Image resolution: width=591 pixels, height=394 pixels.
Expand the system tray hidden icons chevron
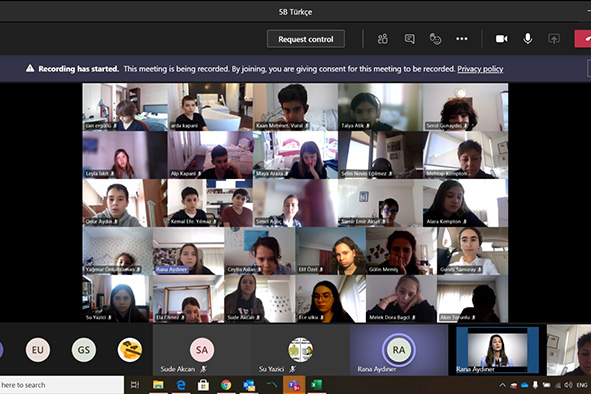tap(502, 385)
